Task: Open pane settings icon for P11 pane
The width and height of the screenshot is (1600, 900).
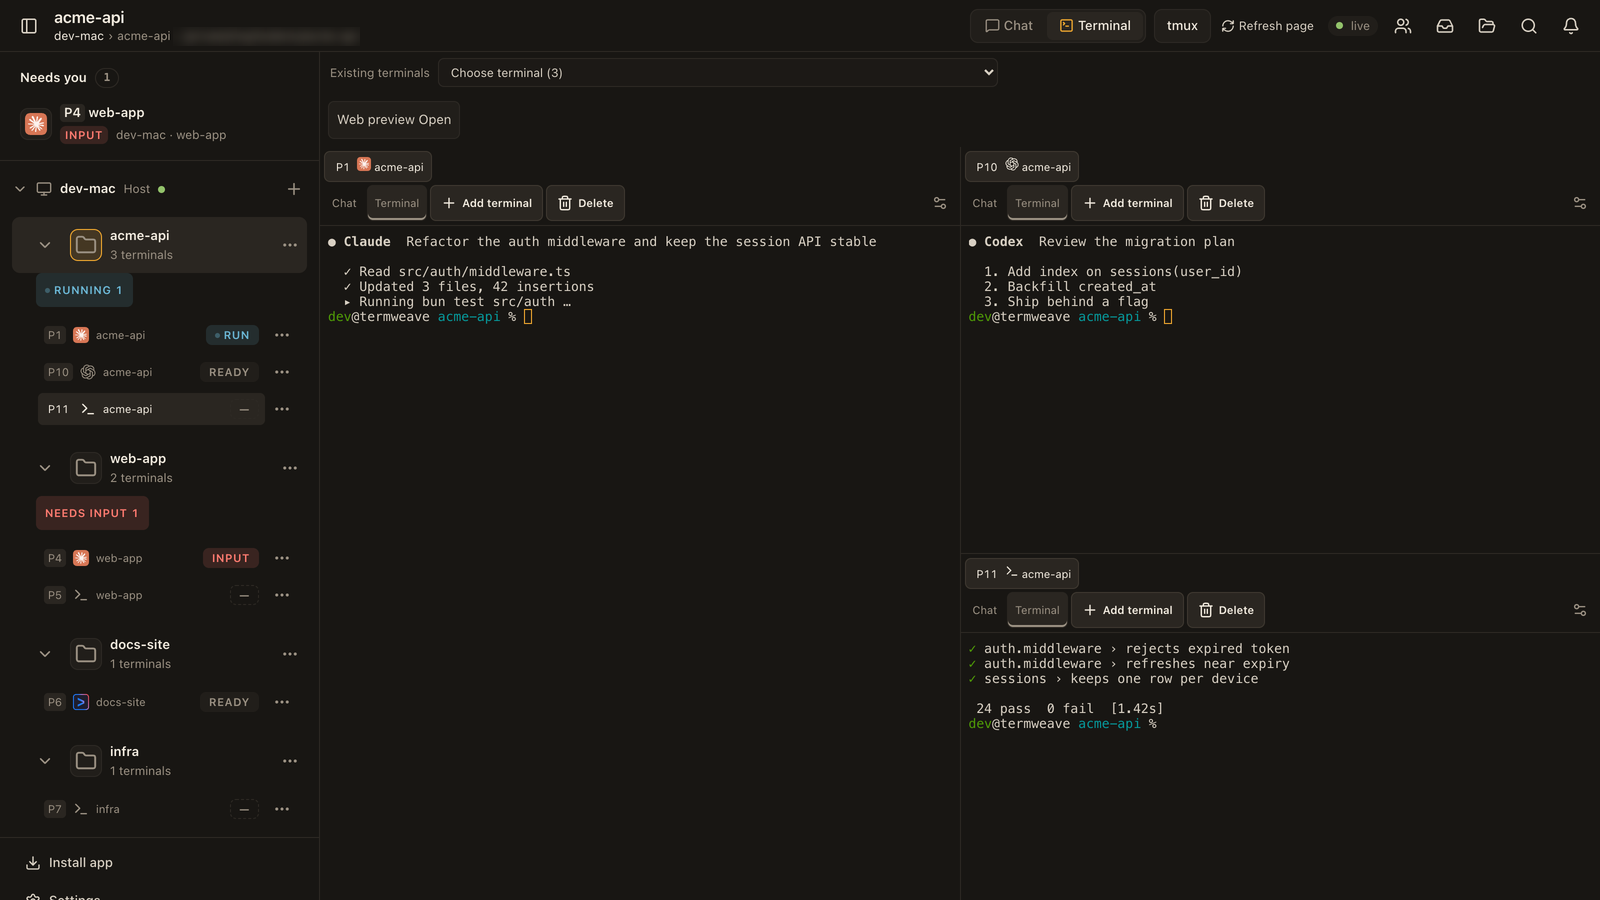Action: point(1580,610)
